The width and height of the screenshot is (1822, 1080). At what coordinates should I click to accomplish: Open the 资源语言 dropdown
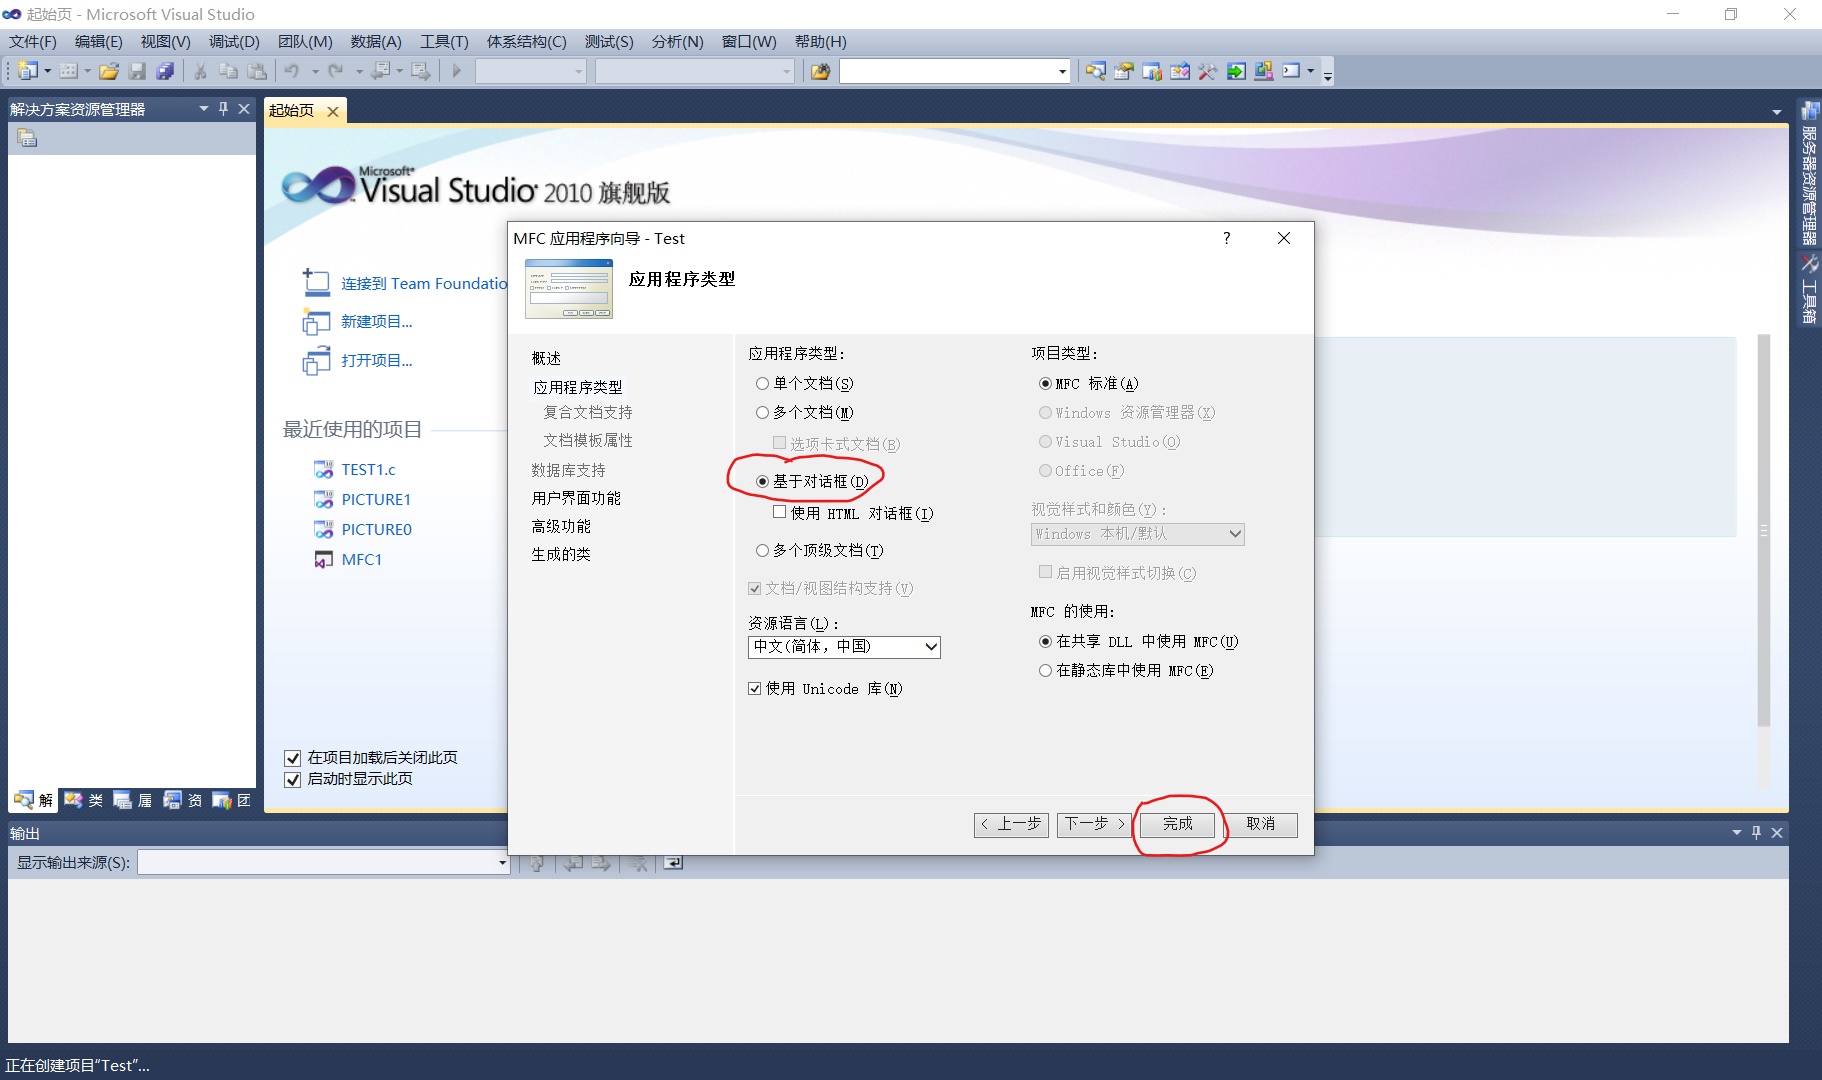click(928, 647)
